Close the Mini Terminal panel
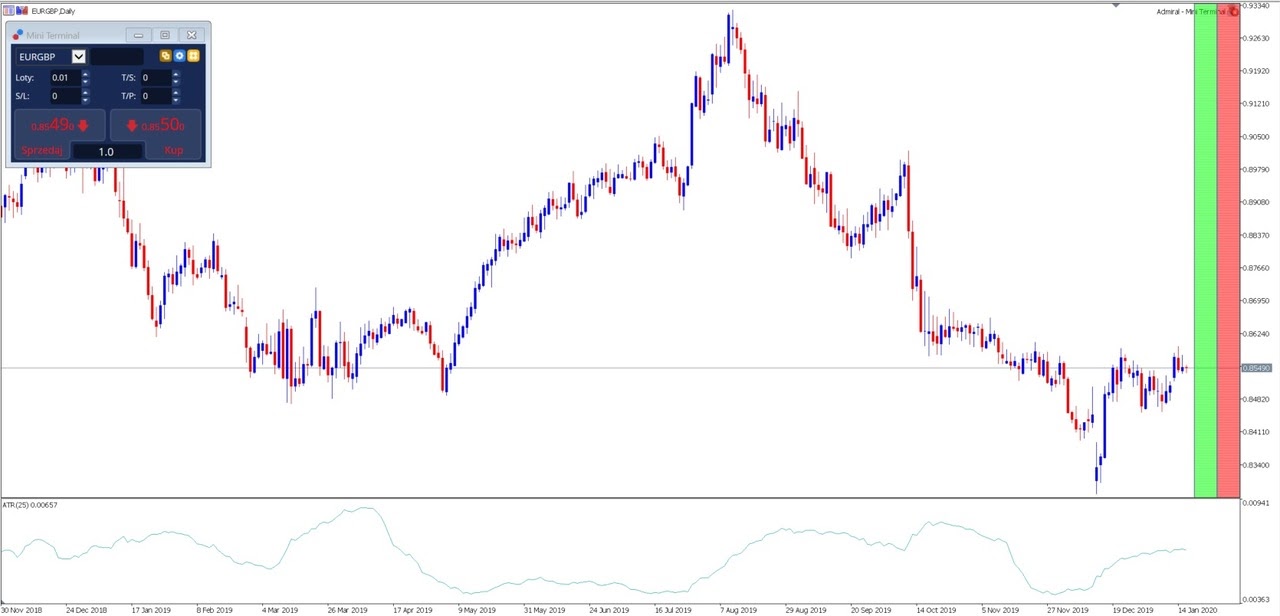 click(x=192, y=35)
